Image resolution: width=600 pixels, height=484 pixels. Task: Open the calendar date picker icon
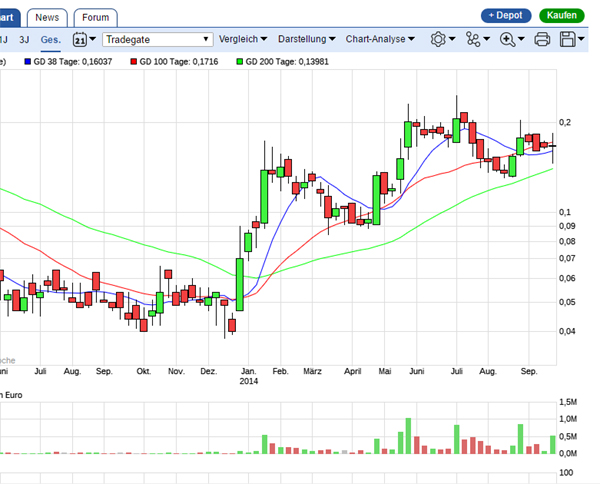pos(80,39)
